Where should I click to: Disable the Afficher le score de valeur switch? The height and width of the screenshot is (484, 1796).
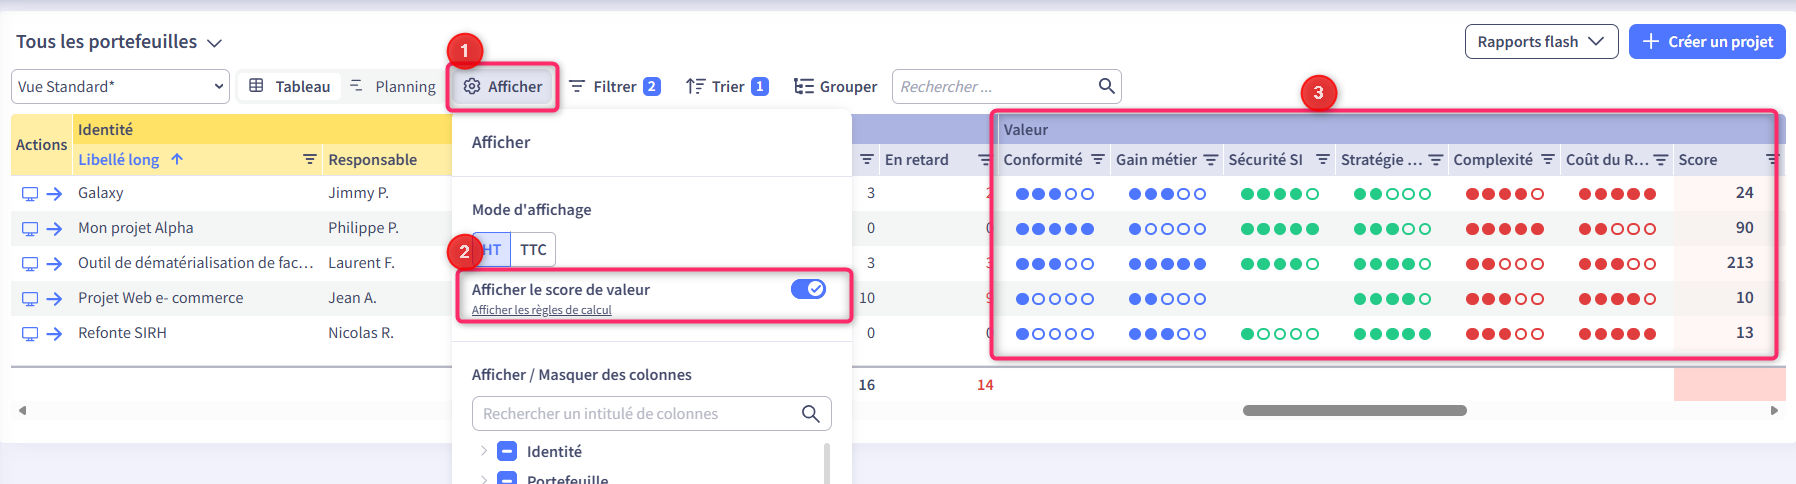click(808, 289)
